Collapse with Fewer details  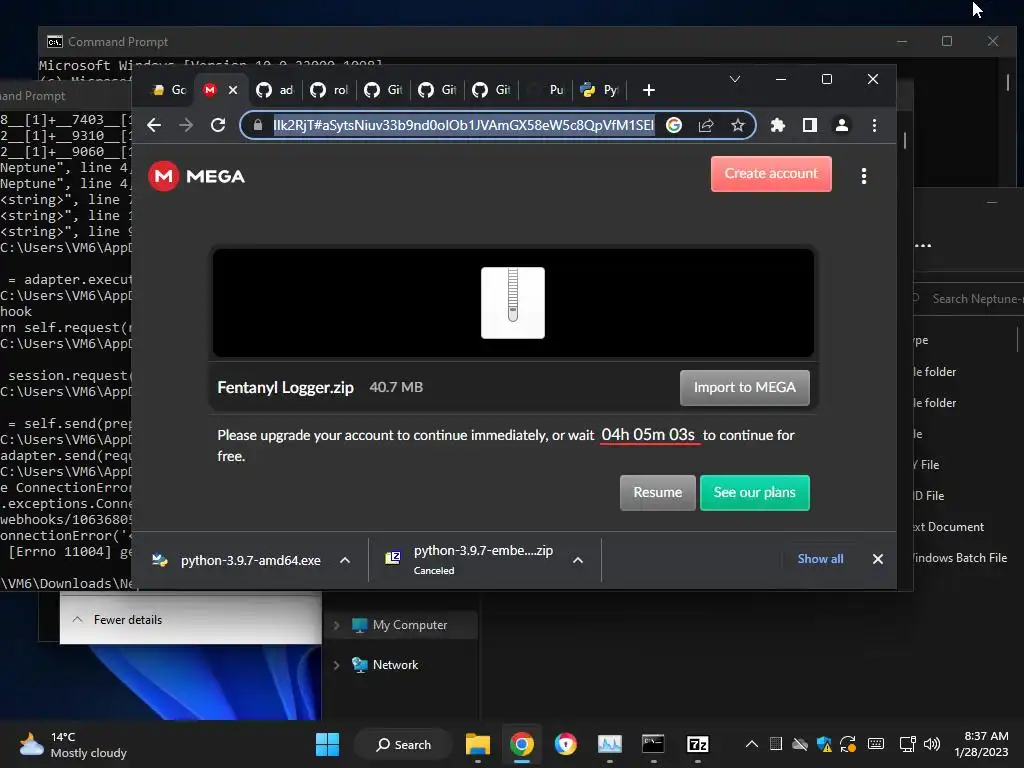[118, 620]
